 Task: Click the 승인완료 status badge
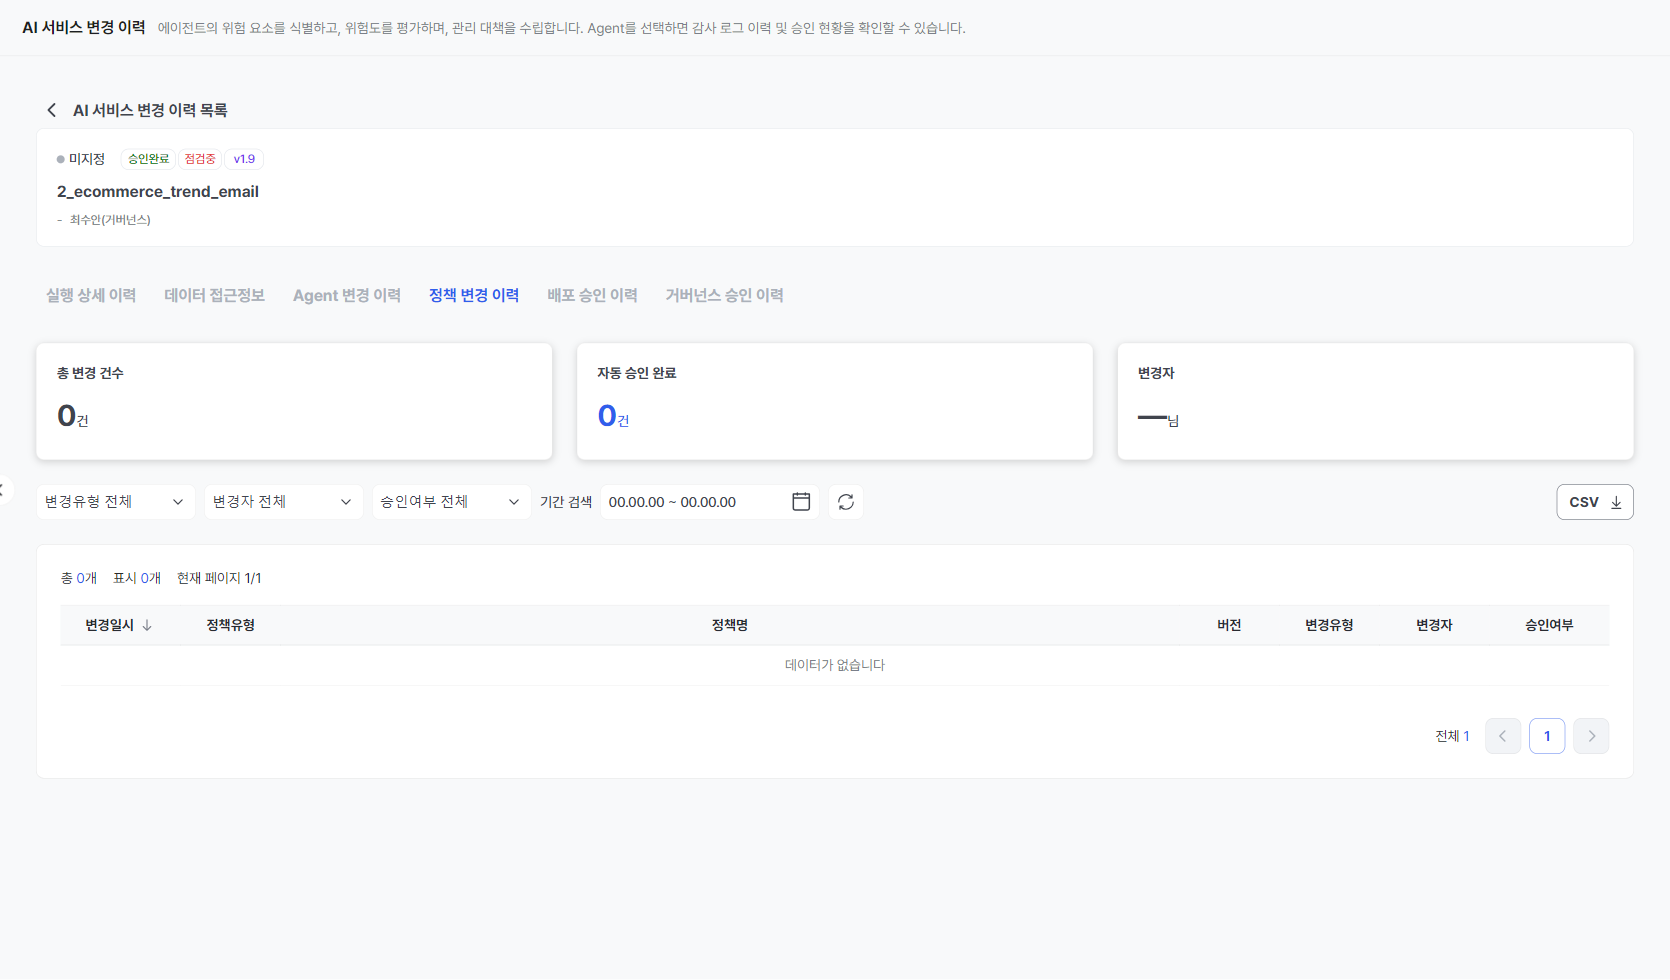click(149, 159)
